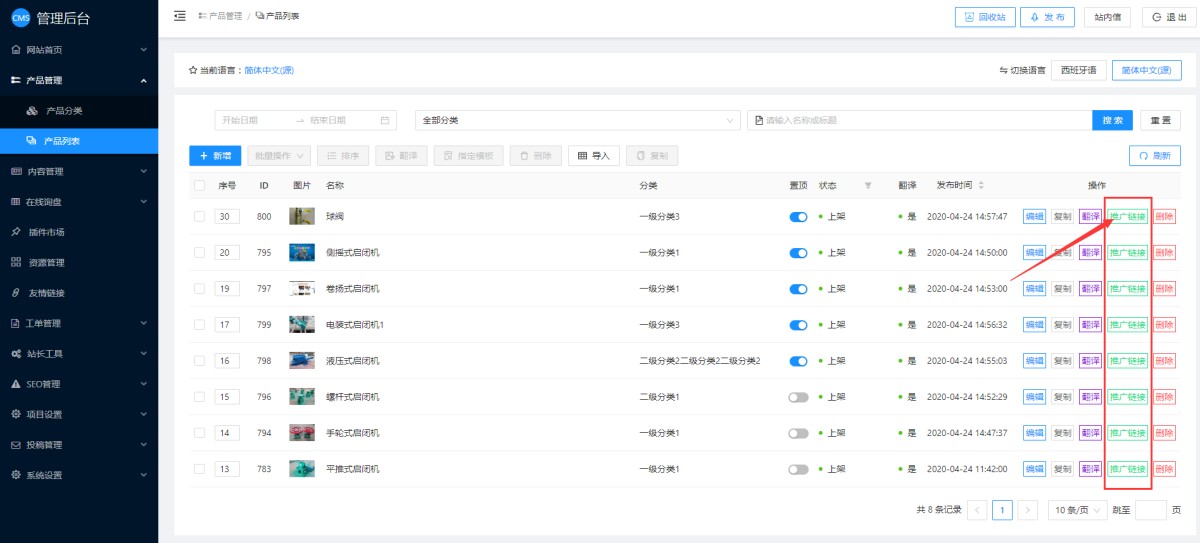
Task: Check the select-all checkbox in table header
Action: (200, 186)
